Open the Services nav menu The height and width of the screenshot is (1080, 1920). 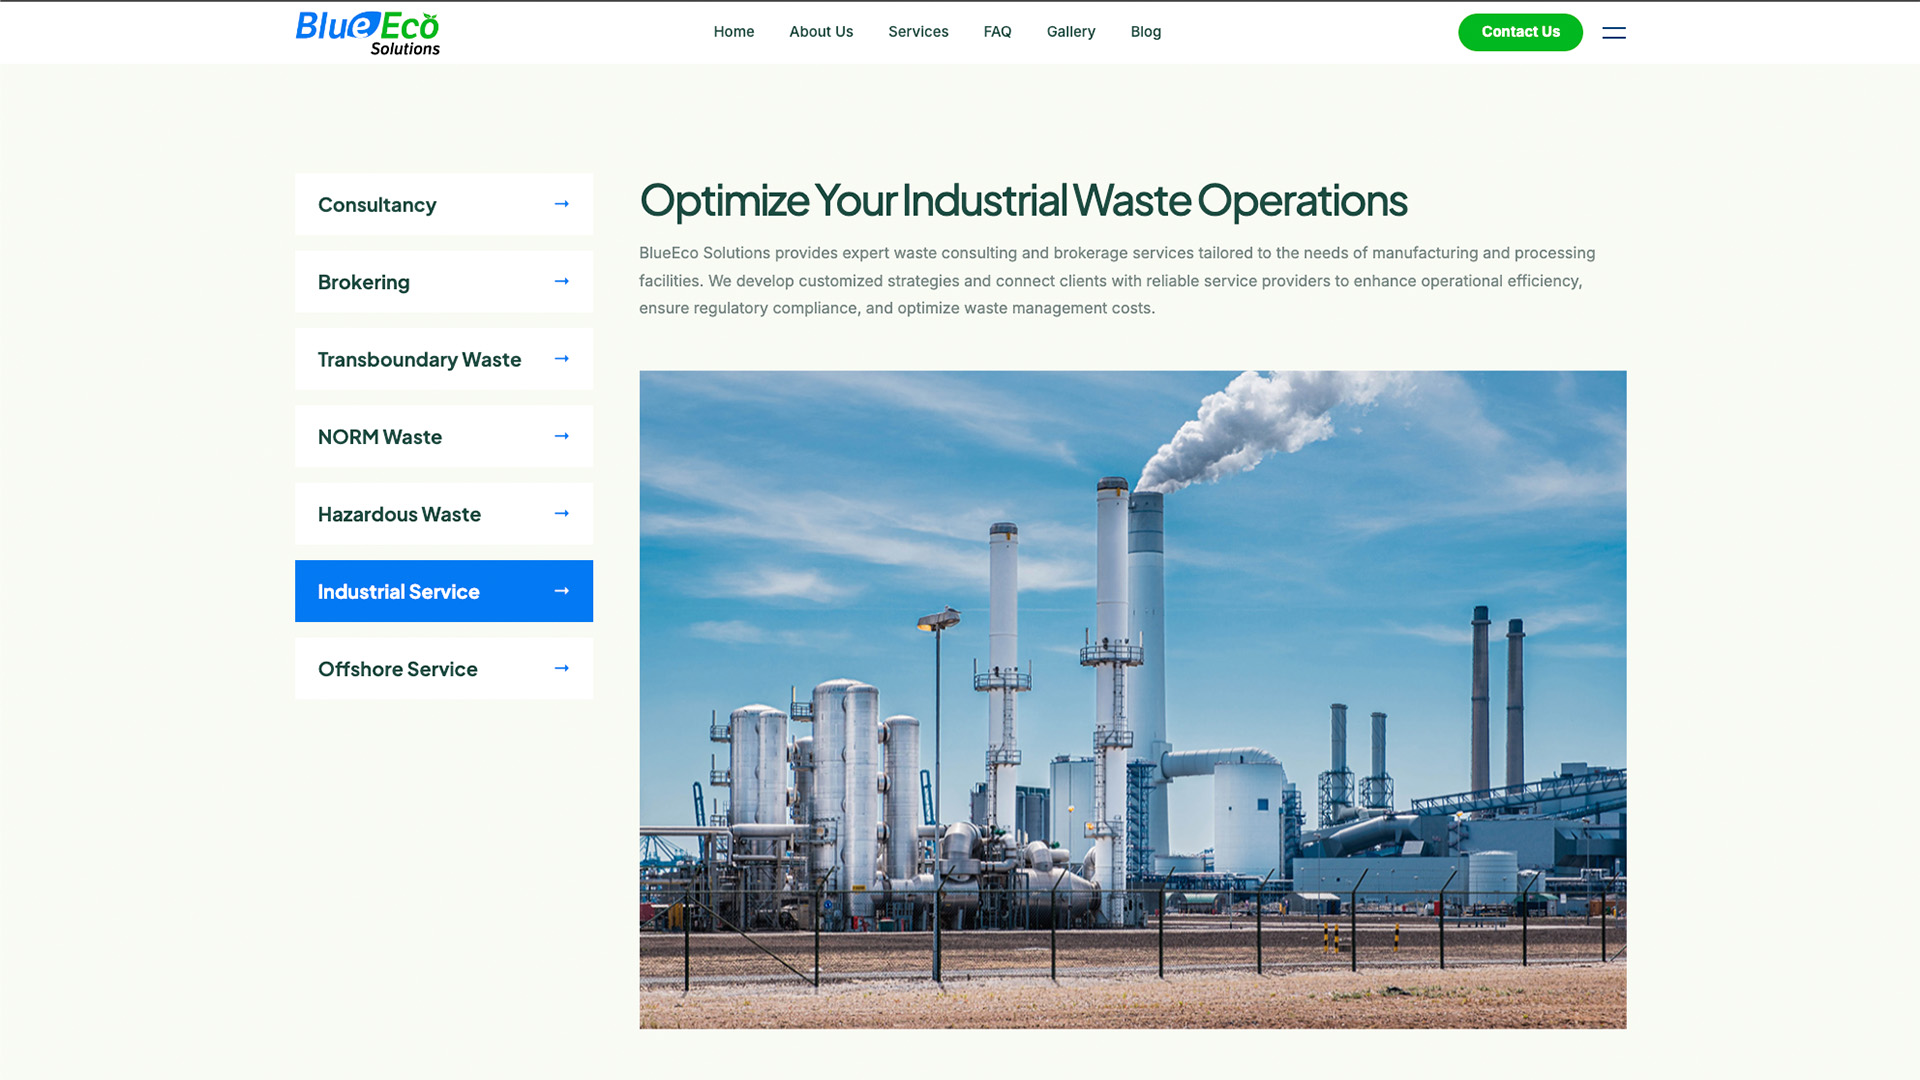pos(917,32)
